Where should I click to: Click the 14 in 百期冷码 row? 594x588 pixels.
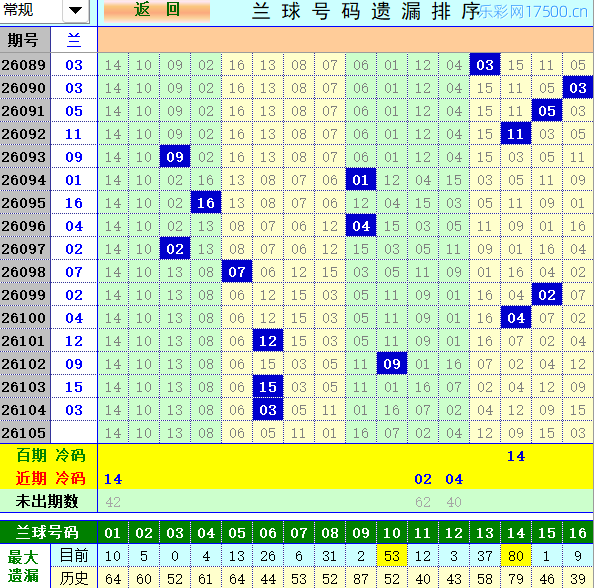[x=516, y=456]
